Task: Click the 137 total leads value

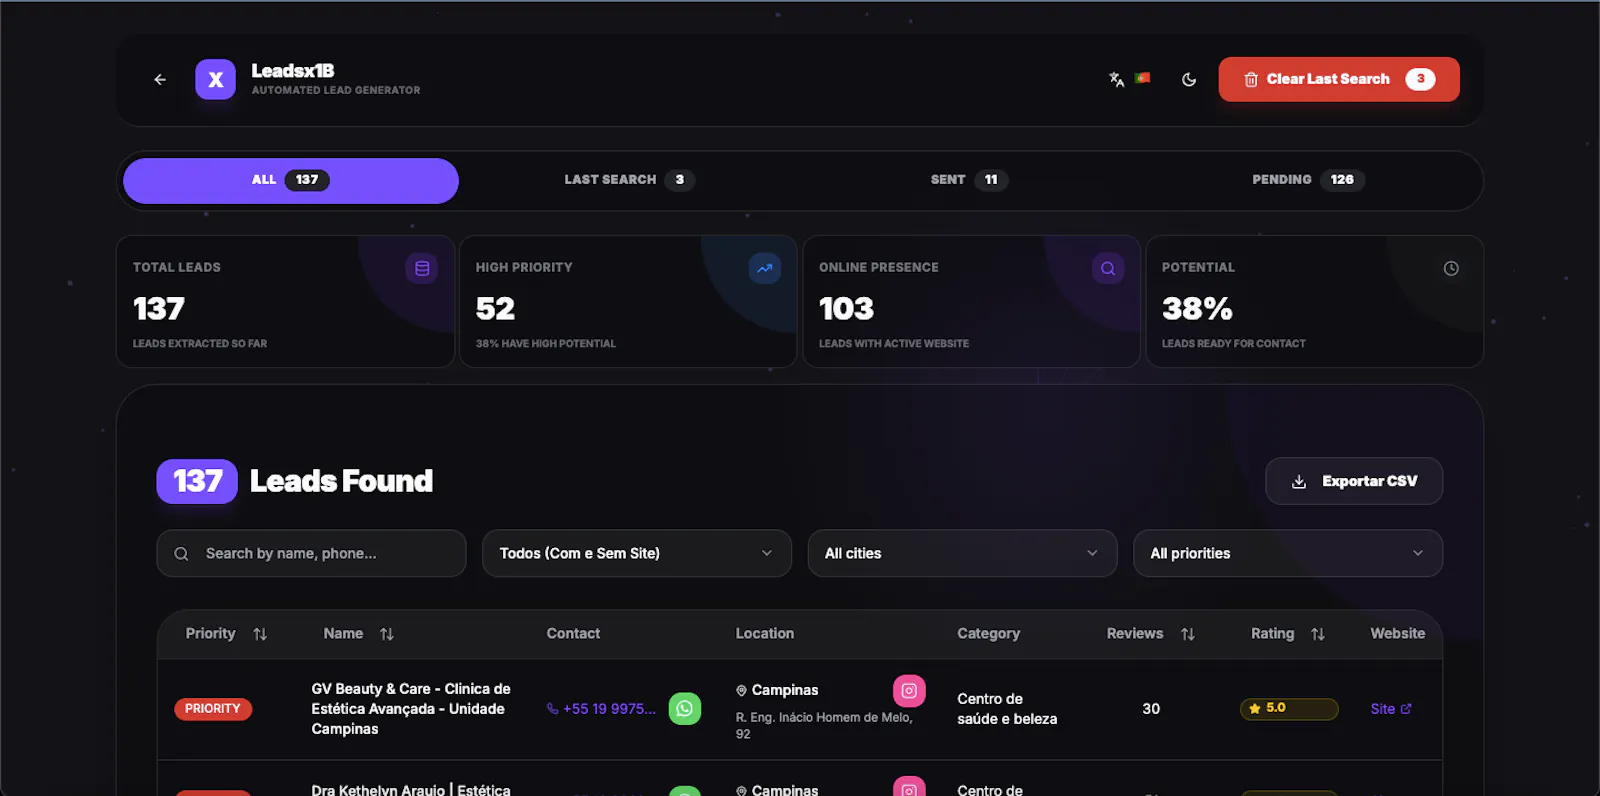Action: 159,309
